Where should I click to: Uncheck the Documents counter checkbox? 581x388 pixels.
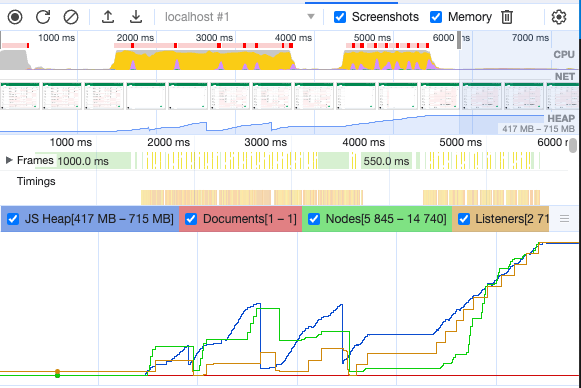[191, 219]
